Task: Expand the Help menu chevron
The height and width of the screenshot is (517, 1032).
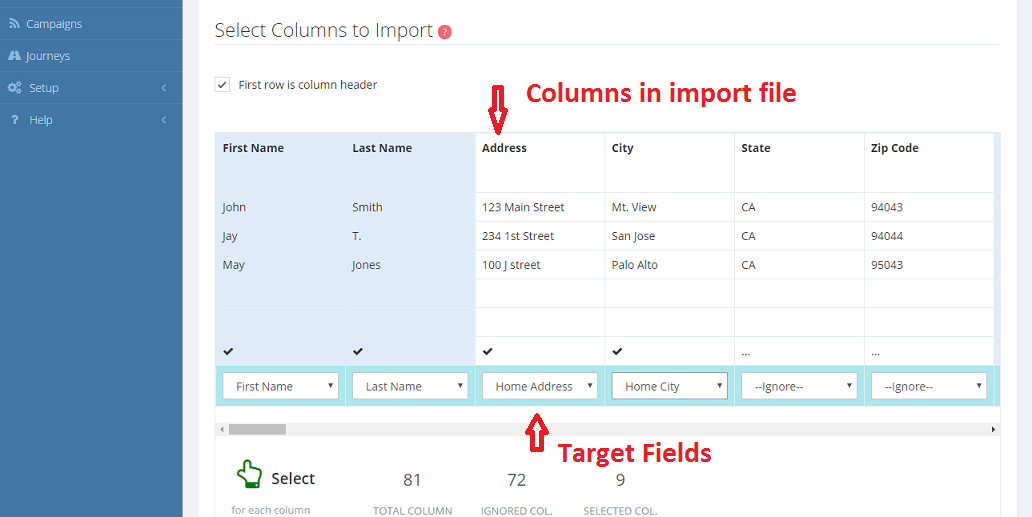Action: tap(163, 120)
